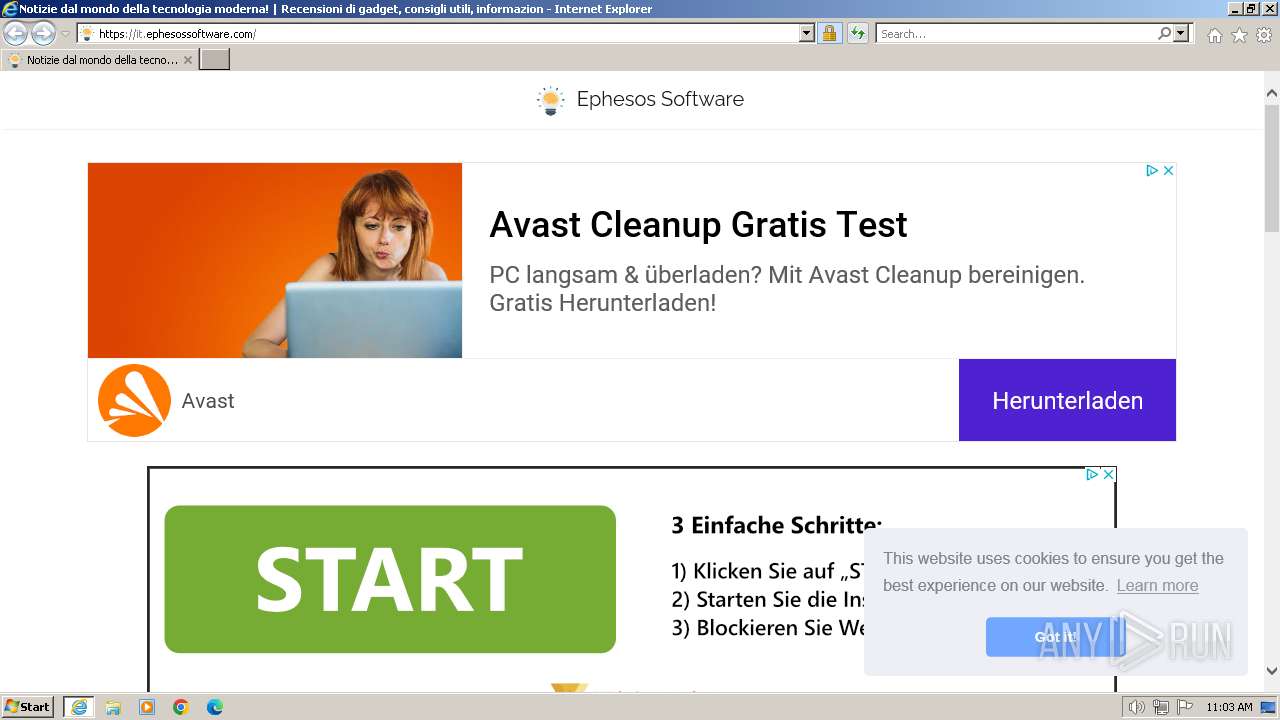Image resolution: width=1280 pixels, height=720 pixels.
Task: Click the Avast ad woman image
Action: coord(275,260)
